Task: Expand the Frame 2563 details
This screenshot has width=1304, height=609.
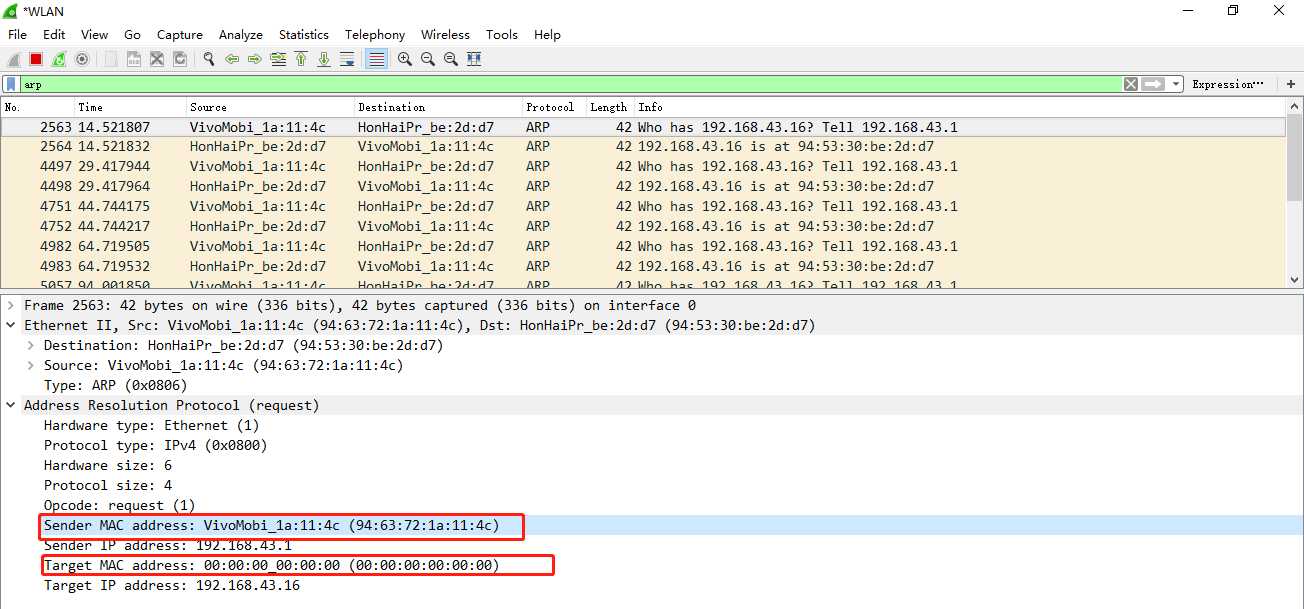Action: (11, 305)
